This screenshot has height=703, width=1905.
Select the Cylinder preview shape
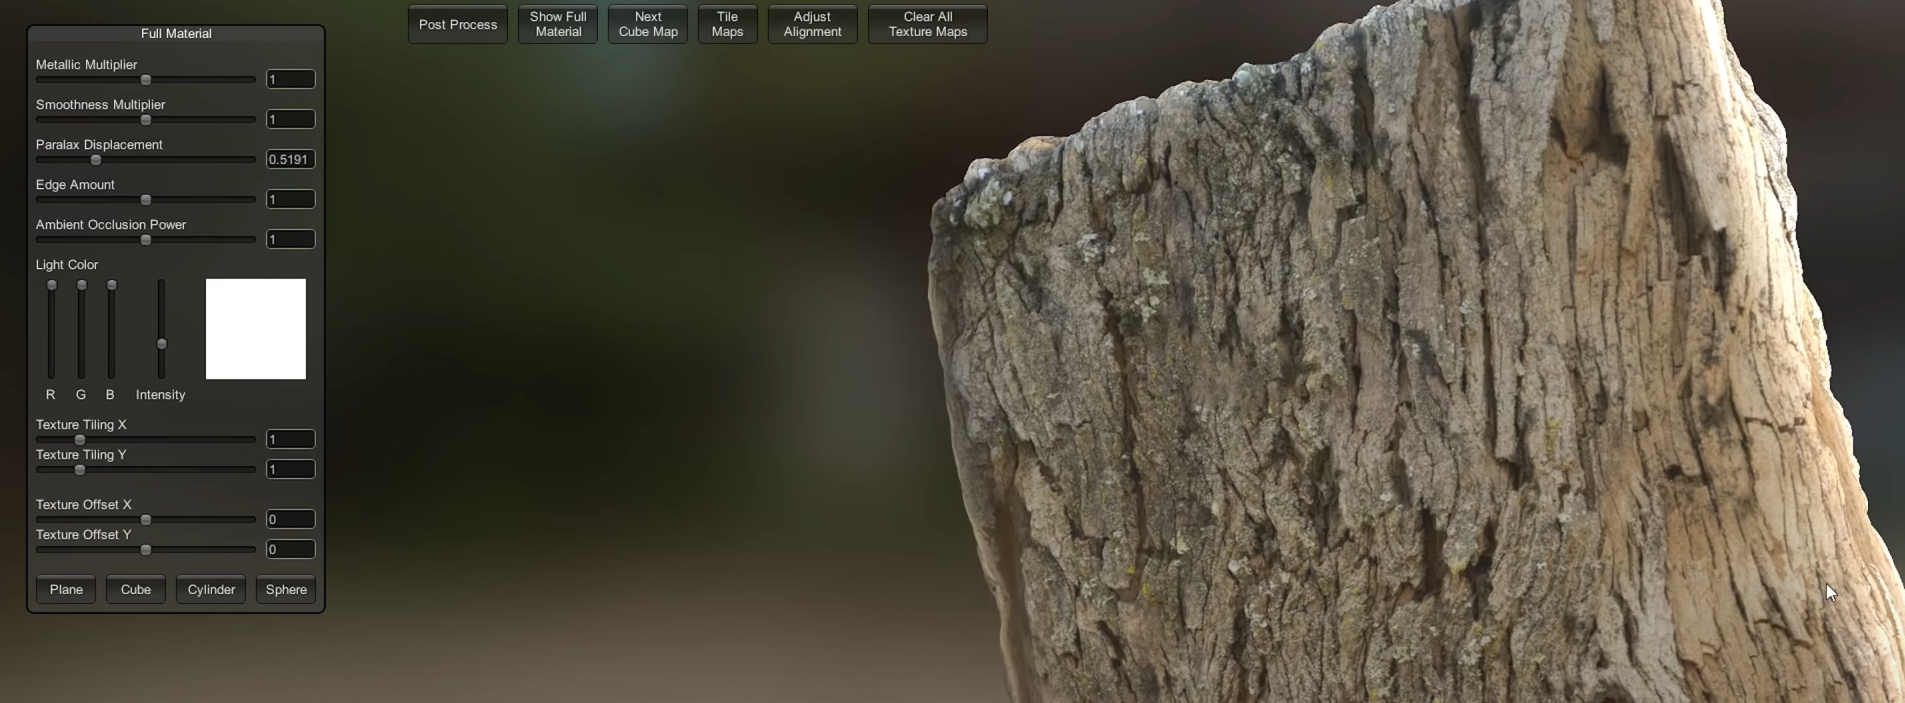pyautogui.click(x=211, y=589)
